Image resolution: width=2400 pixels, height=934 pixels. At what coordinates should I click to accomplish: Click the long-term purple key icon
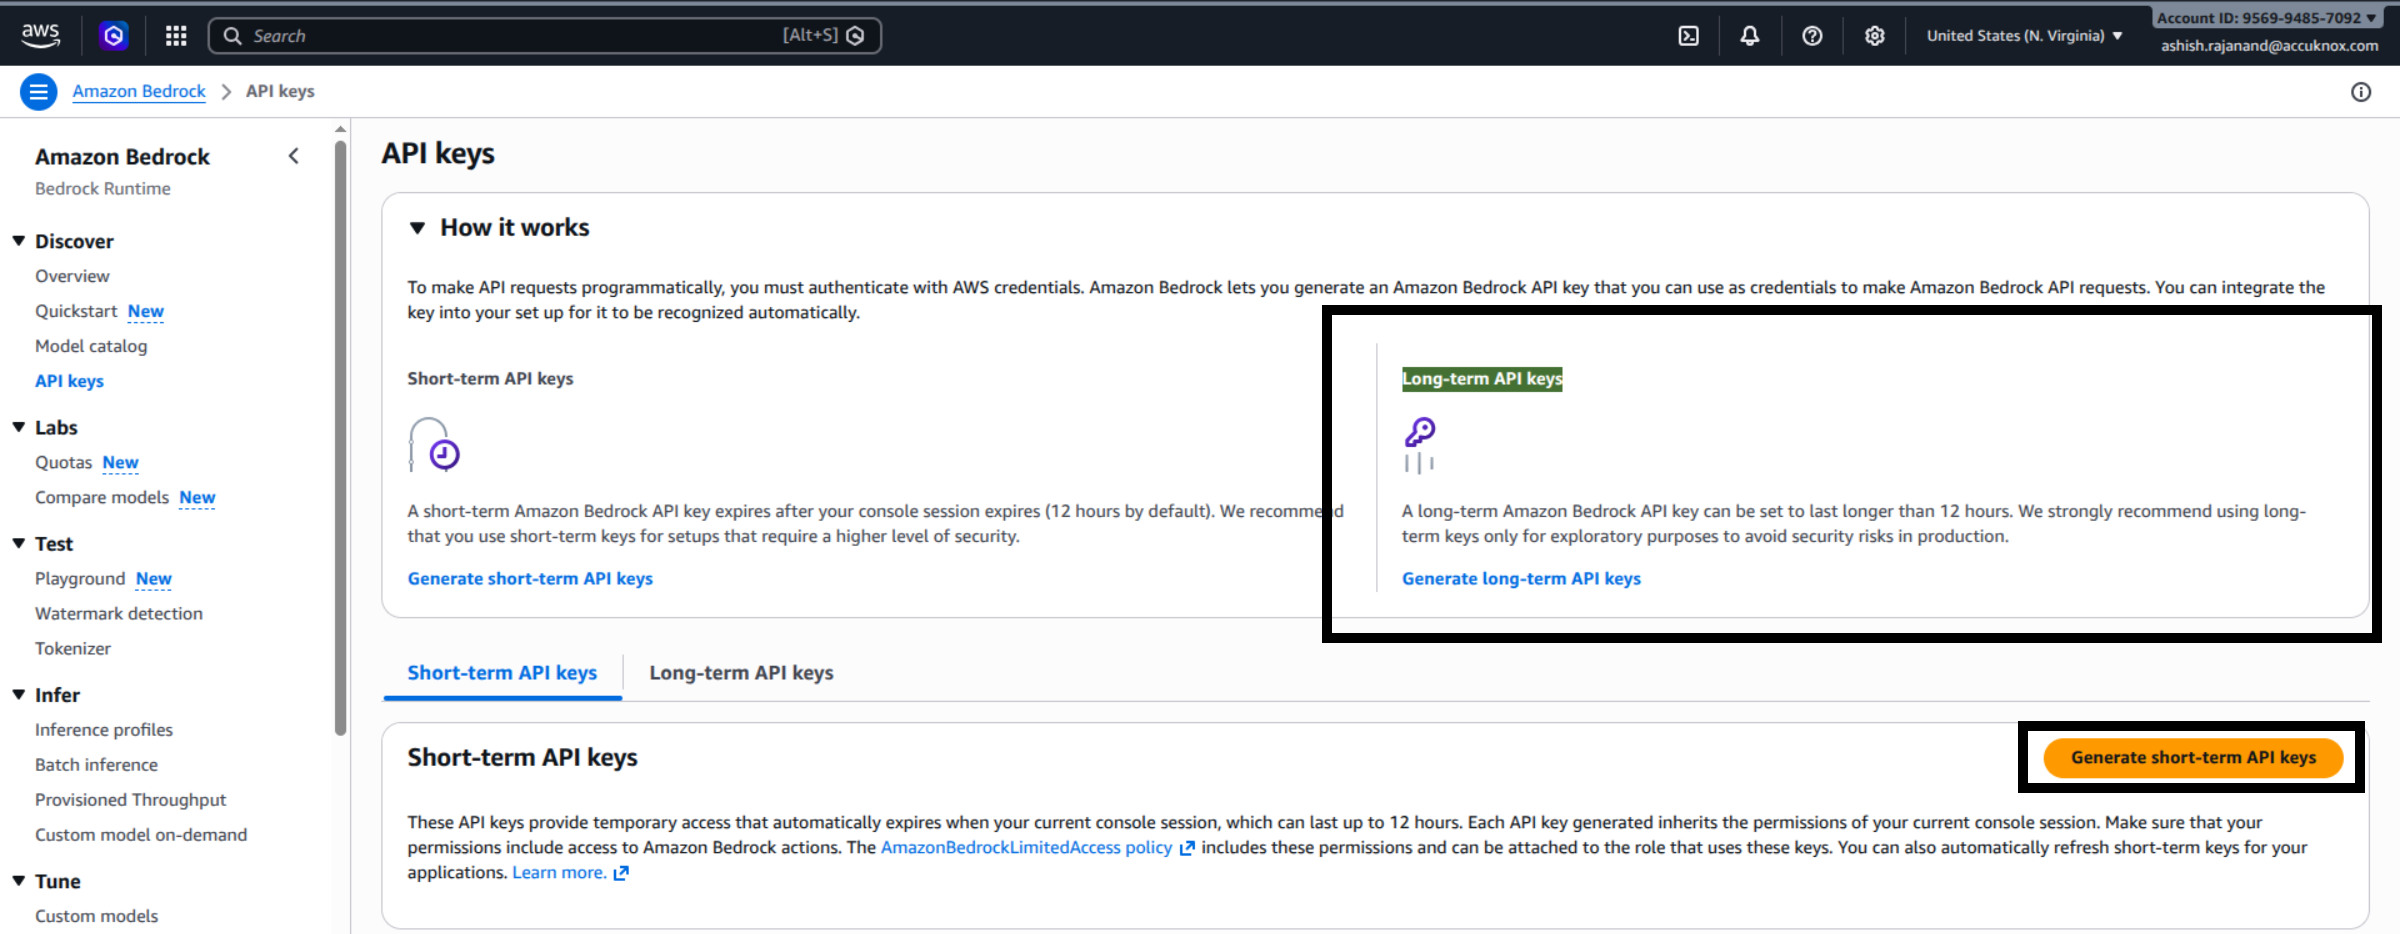[x=1419, y=445]
